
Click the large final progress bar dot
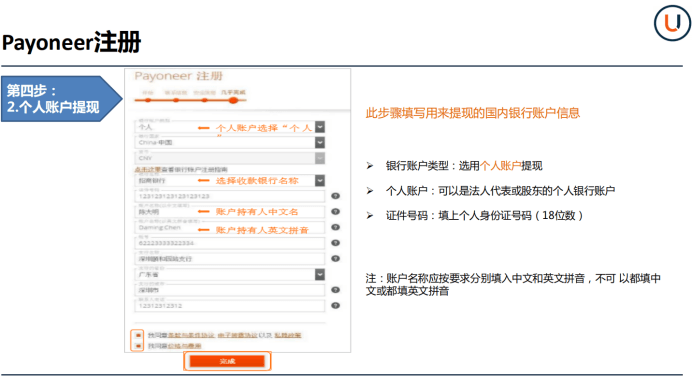[233, 101]
